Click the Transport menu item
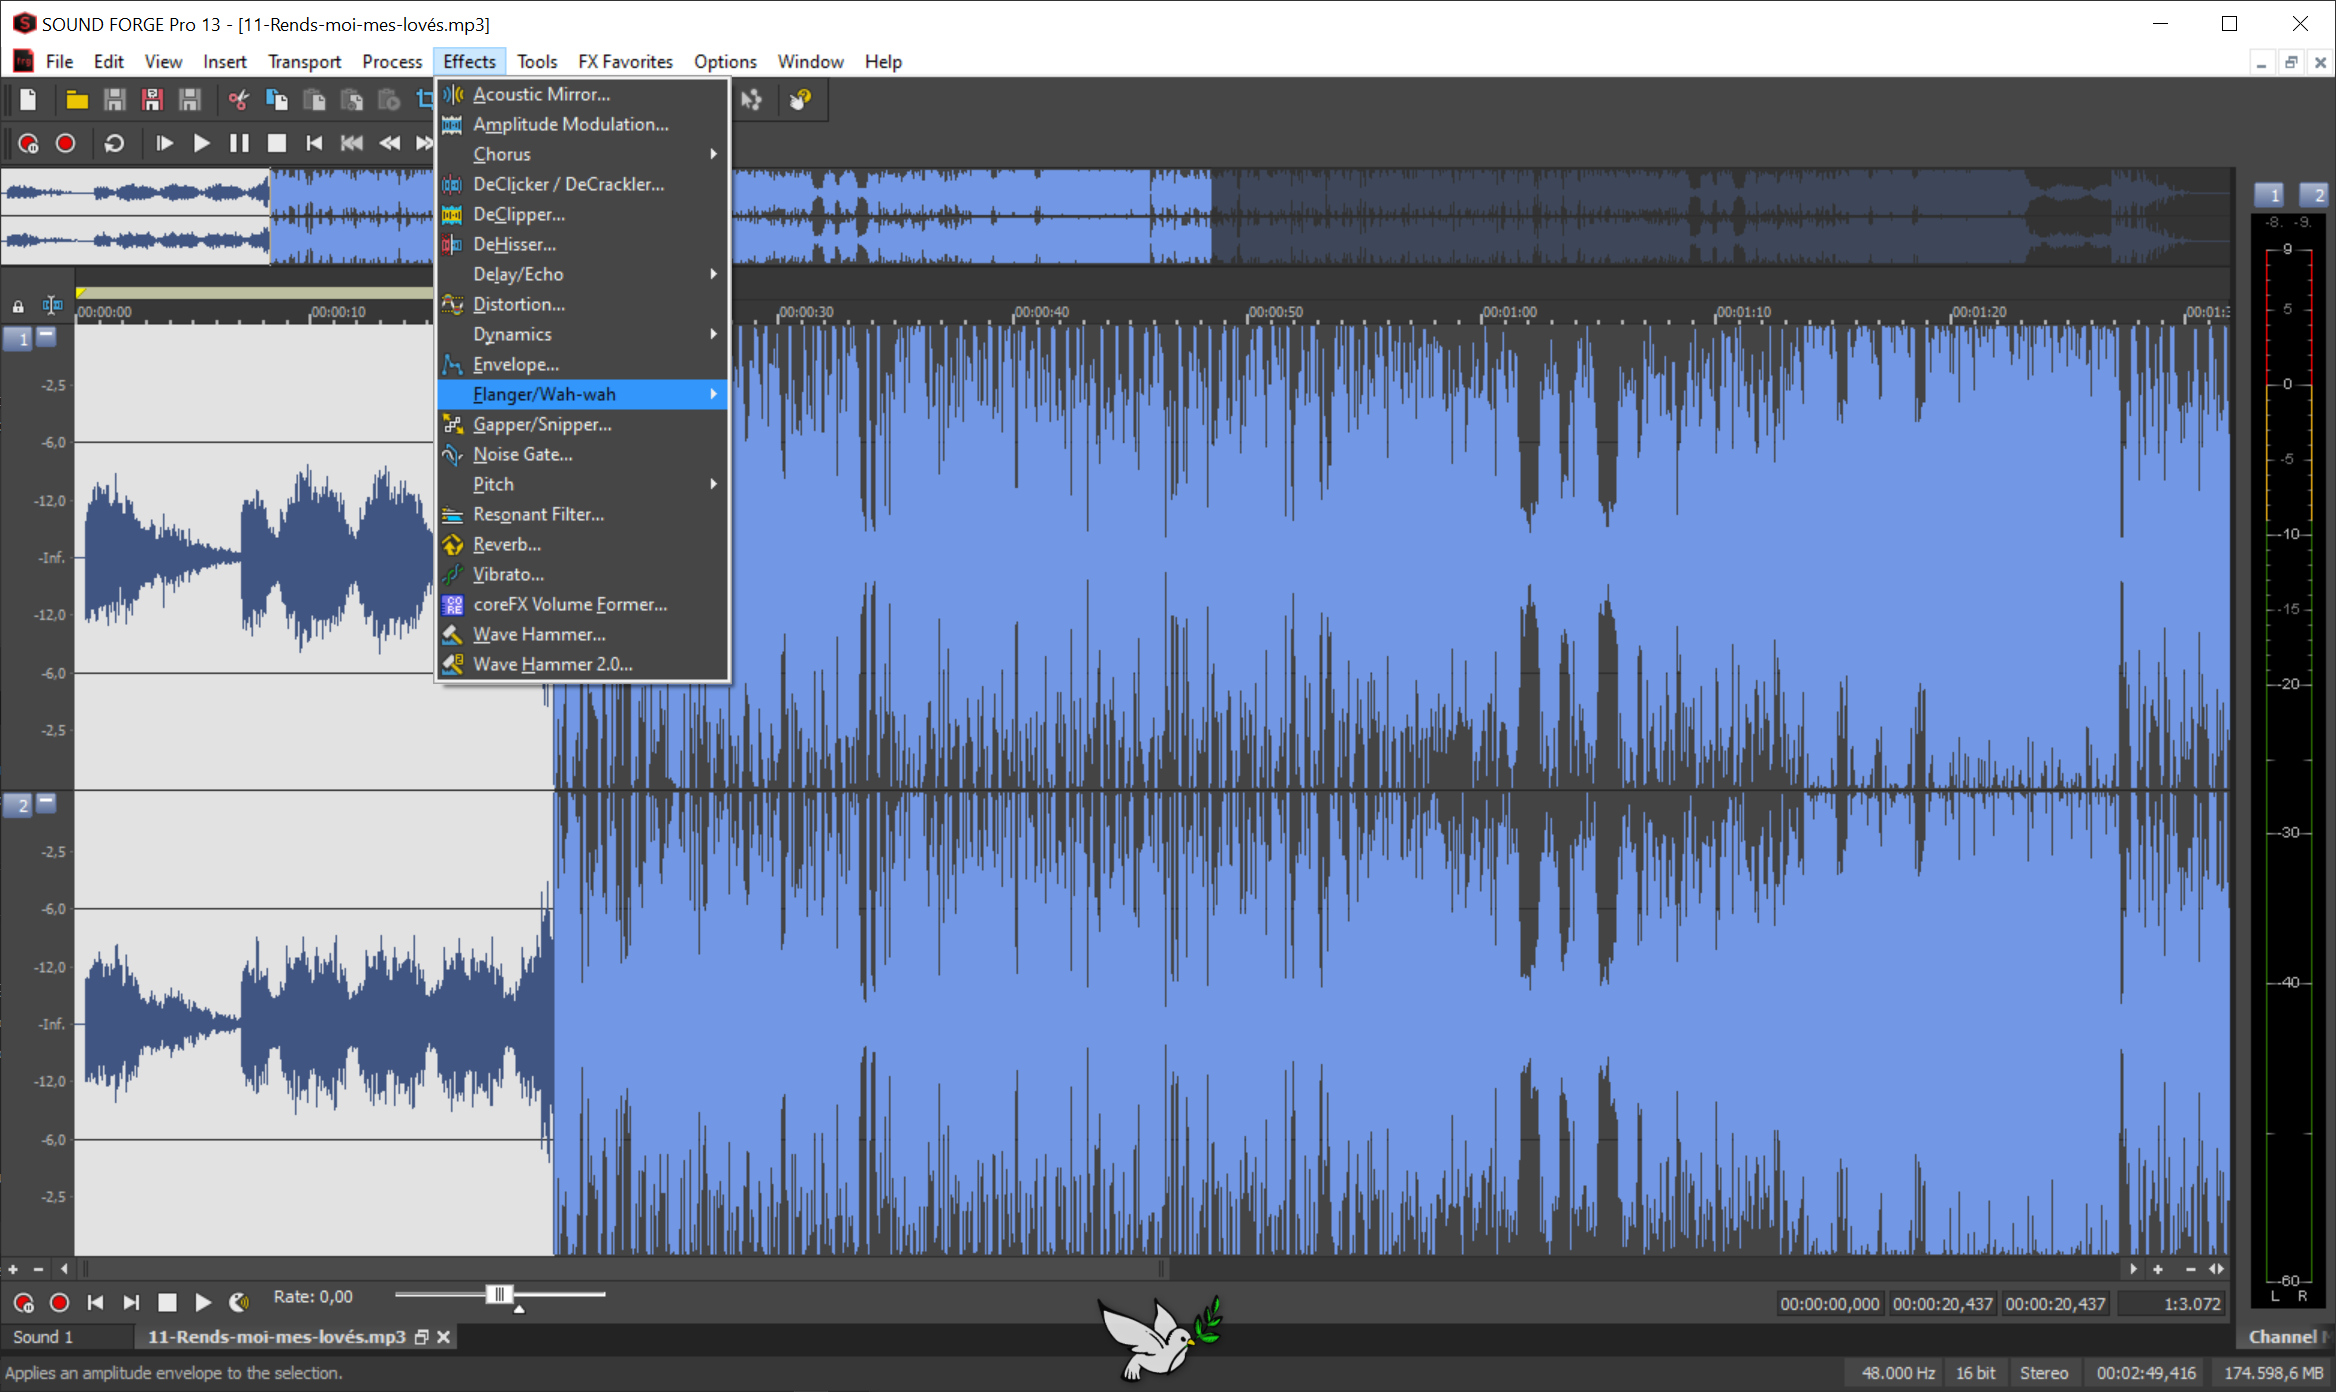Image resolution: width=2336 pixels, height=1392 pixels. pyautogui.click(x=305, y=61)
